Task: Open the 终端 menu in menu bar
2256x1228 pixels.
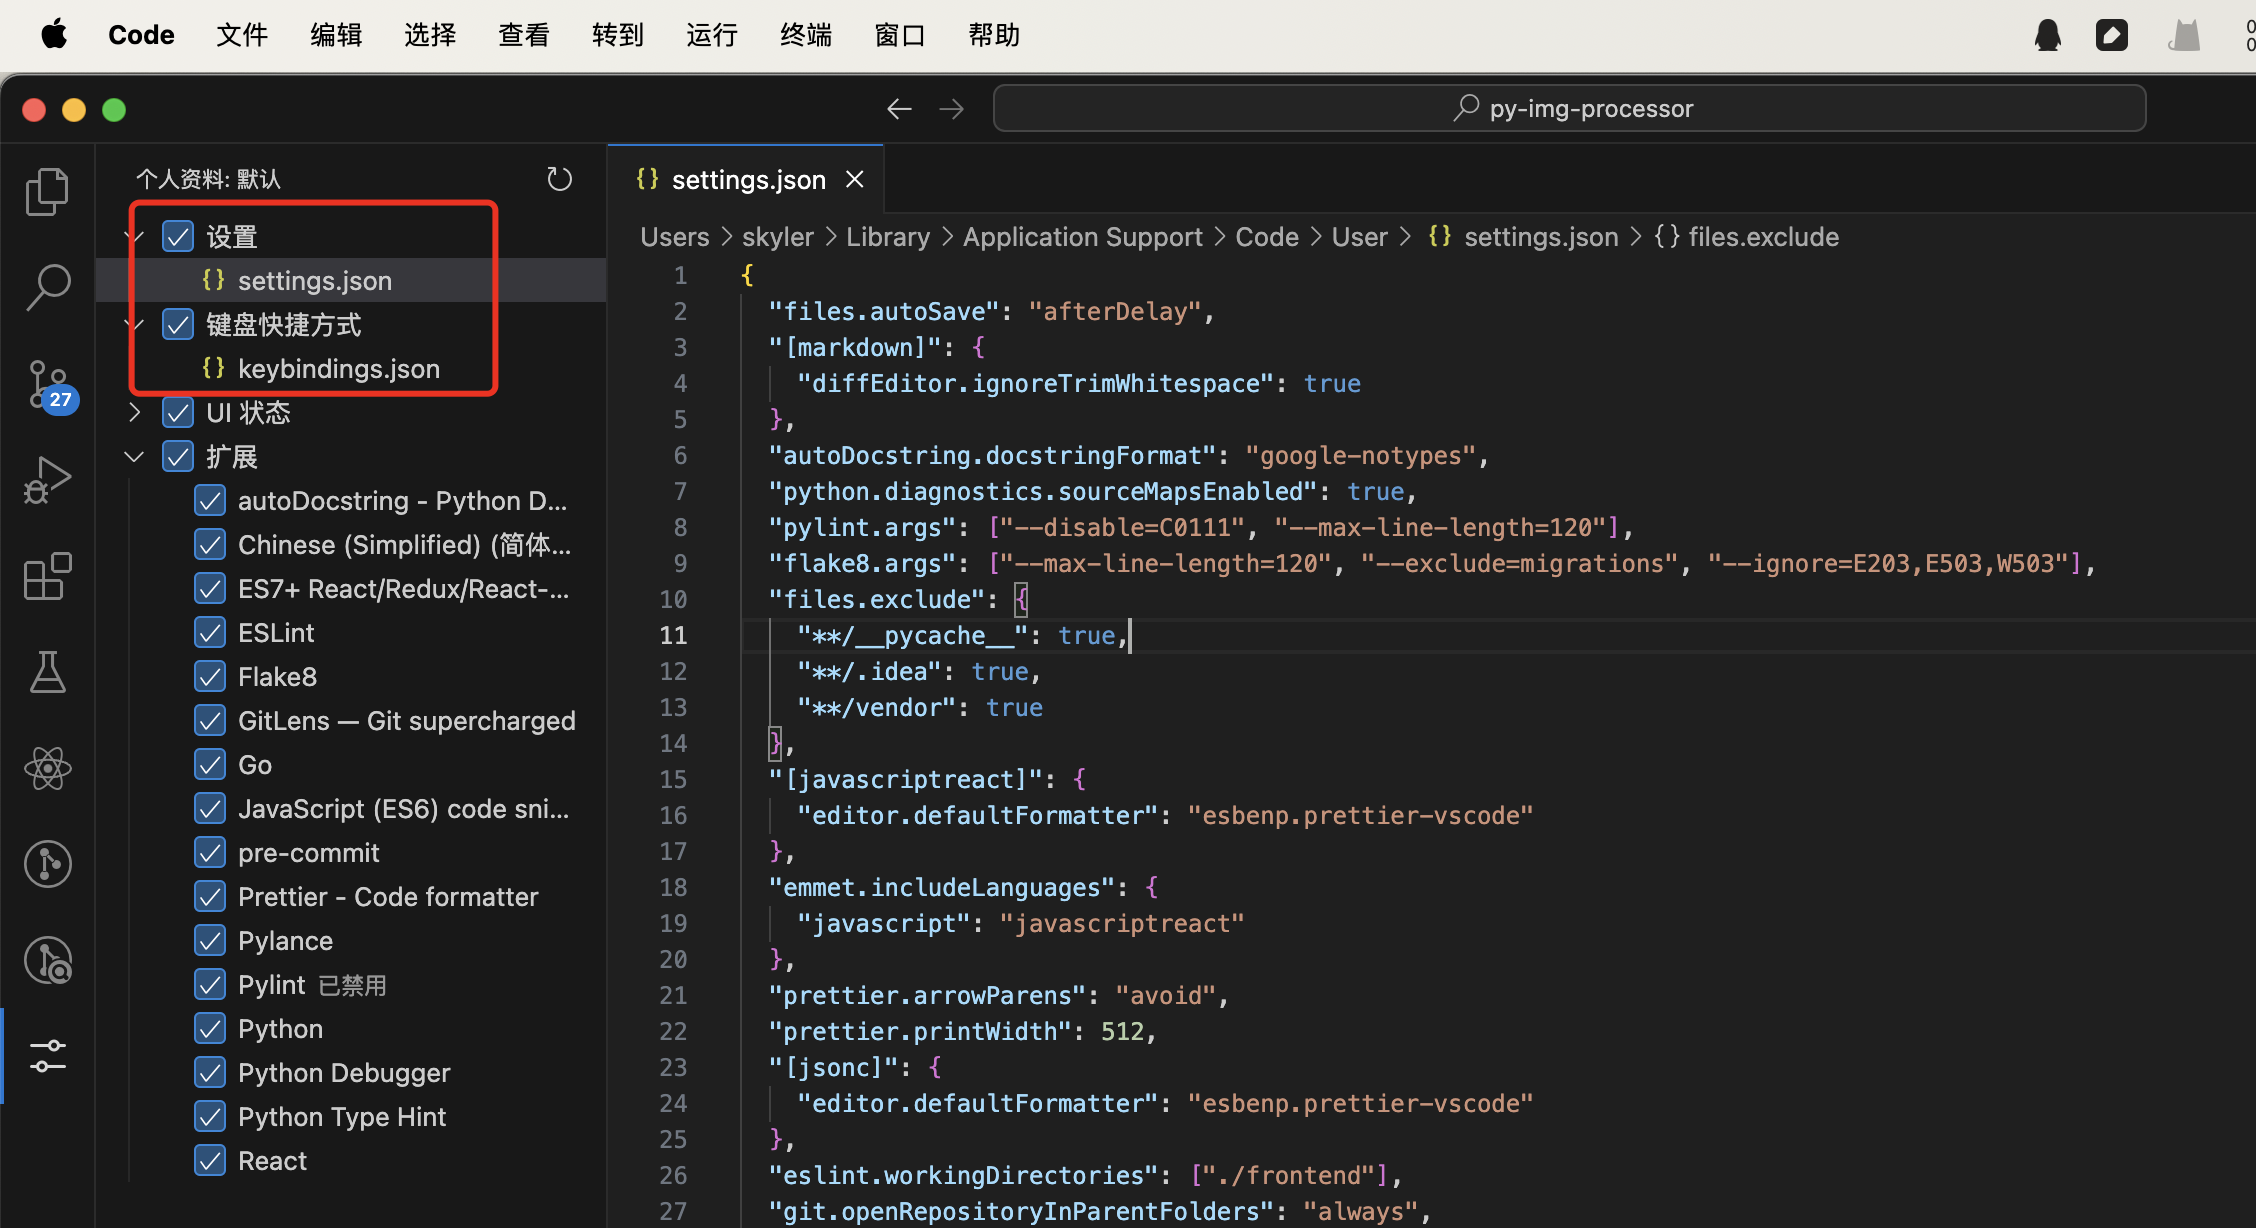Action: click(x=805, y=36)
